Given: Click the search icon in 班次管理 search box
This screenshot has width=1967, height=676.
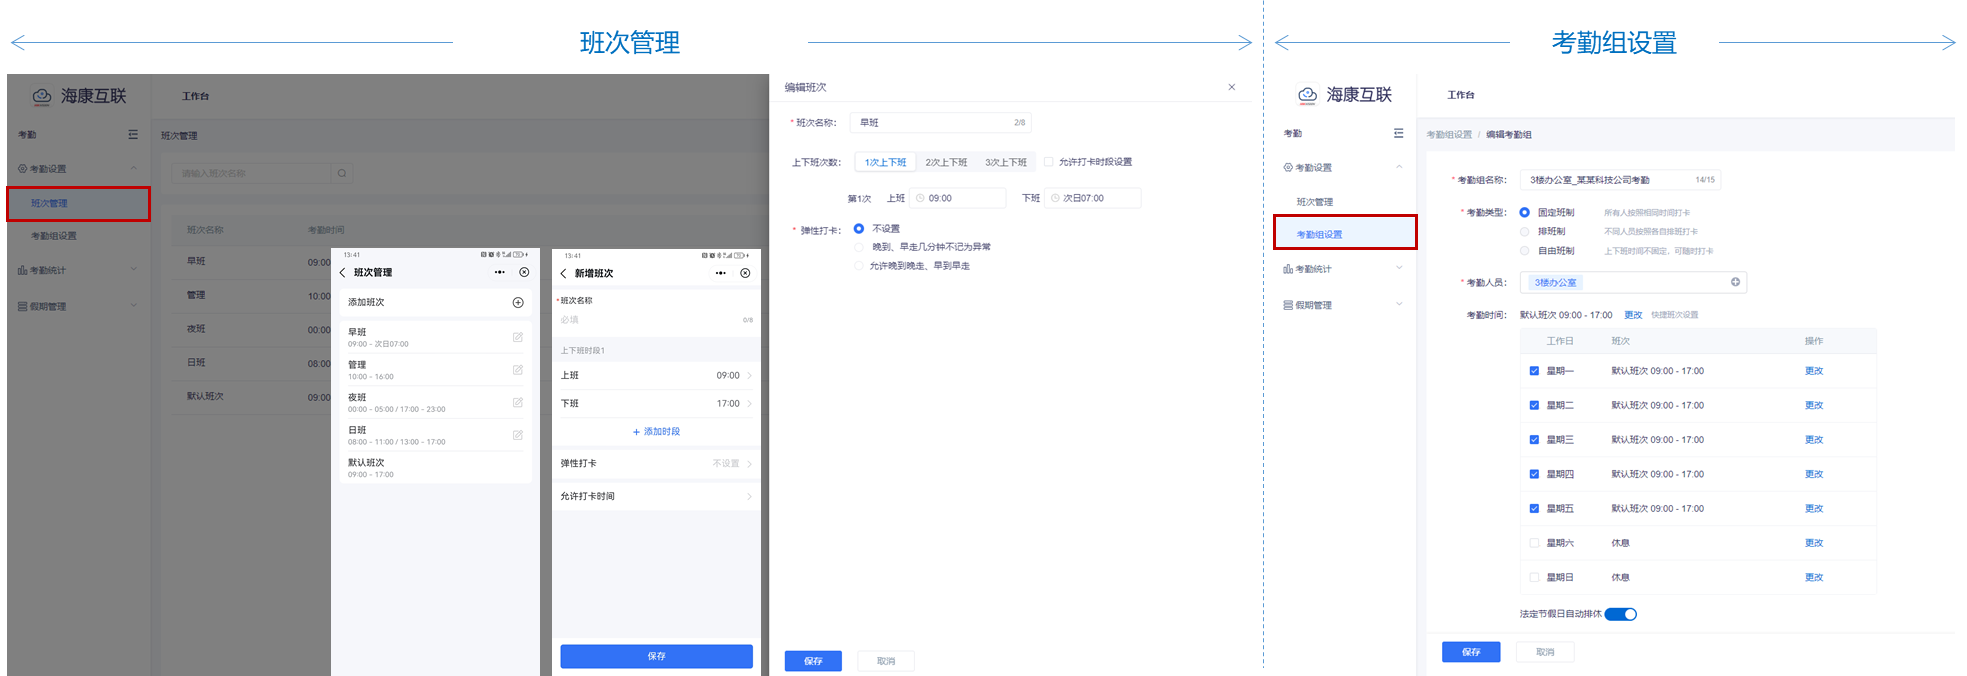Looking at the screenshot, I should click(342, 174).
